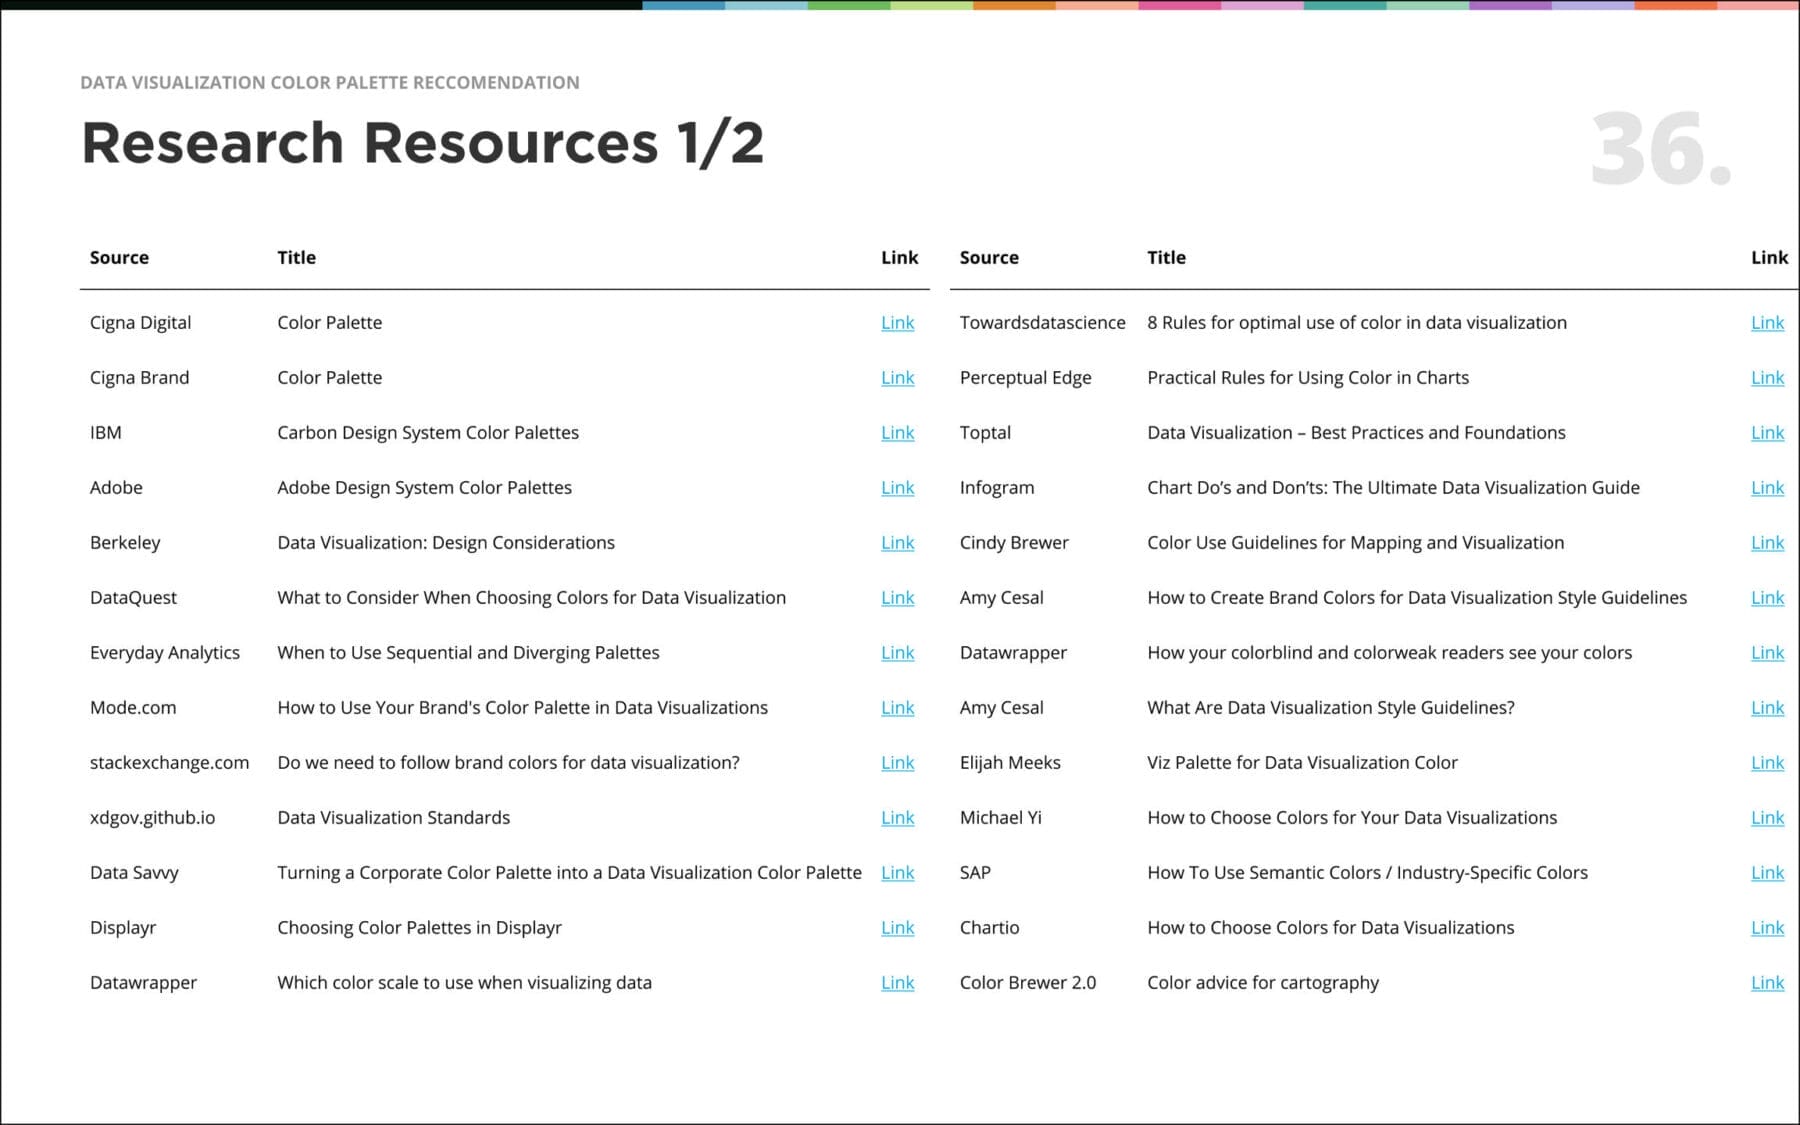
Task: Open the Infogram row link
Action: [1767, 488]
